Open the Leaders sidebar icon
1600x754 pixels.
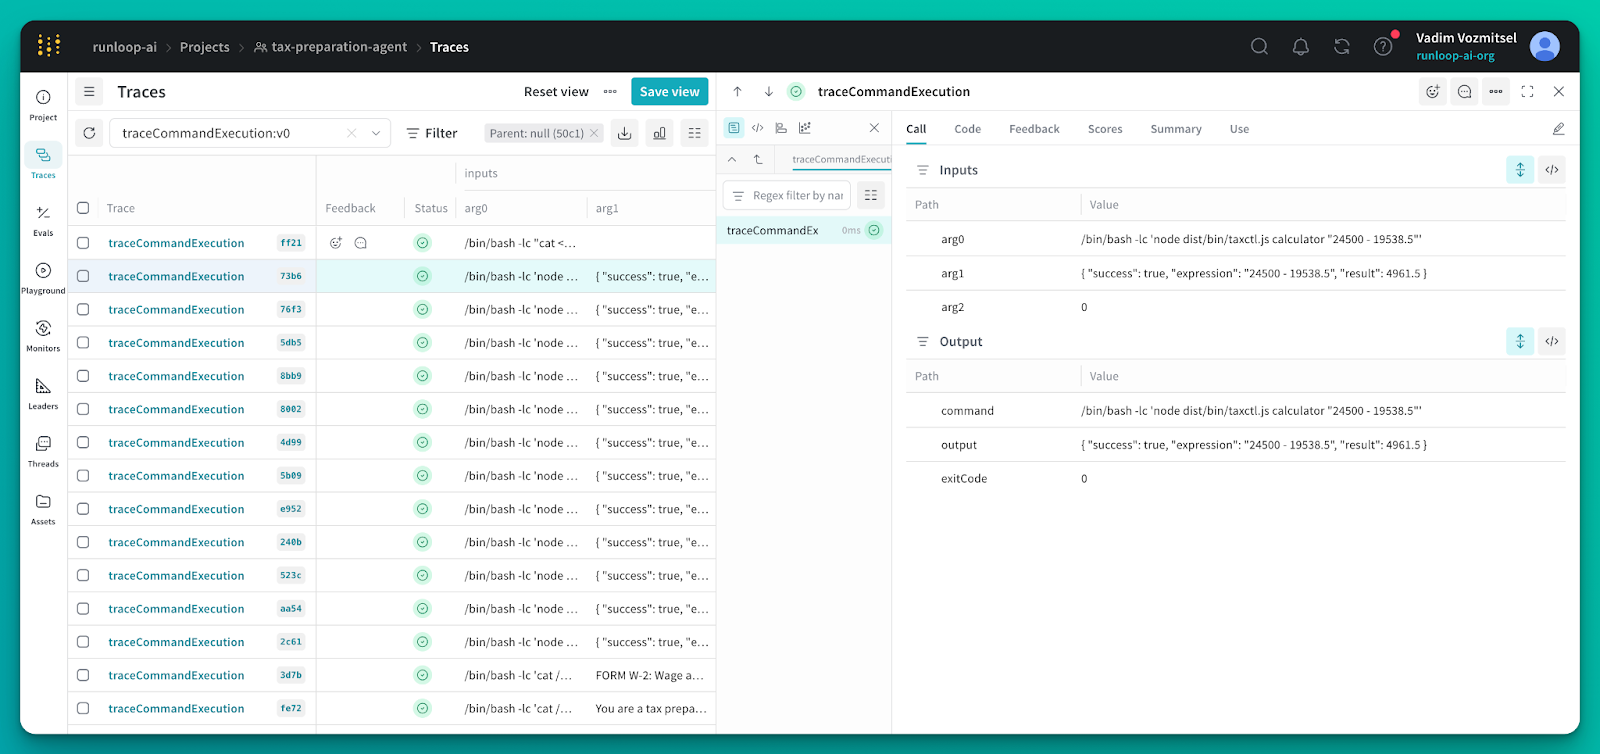(43, 393)
